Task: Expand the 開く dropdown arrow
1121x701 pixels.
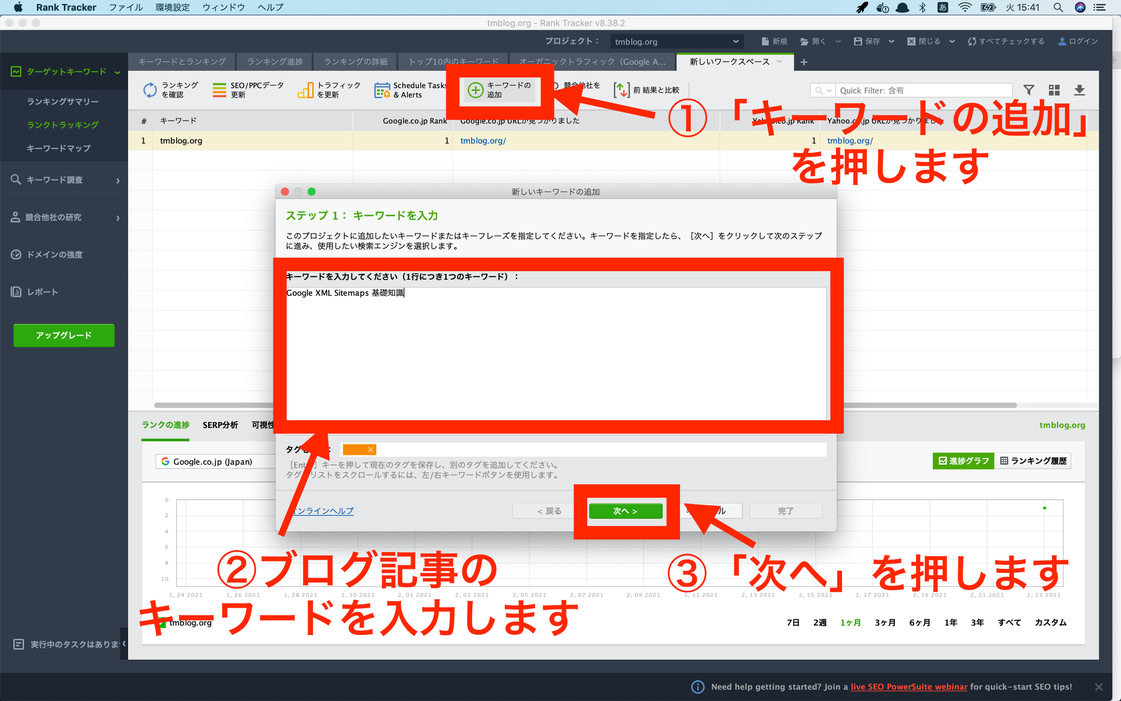Action: pos(838,41)
